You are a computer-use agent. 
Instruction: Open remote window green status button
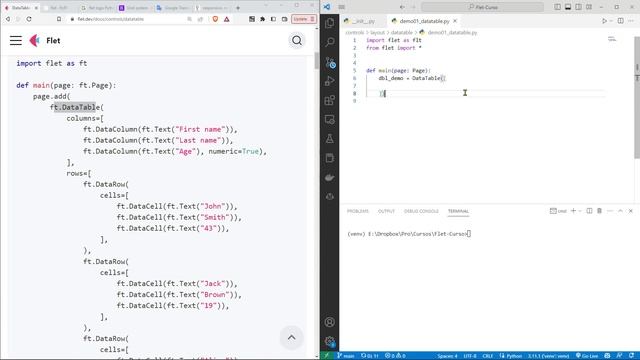(x=327, y=356)
